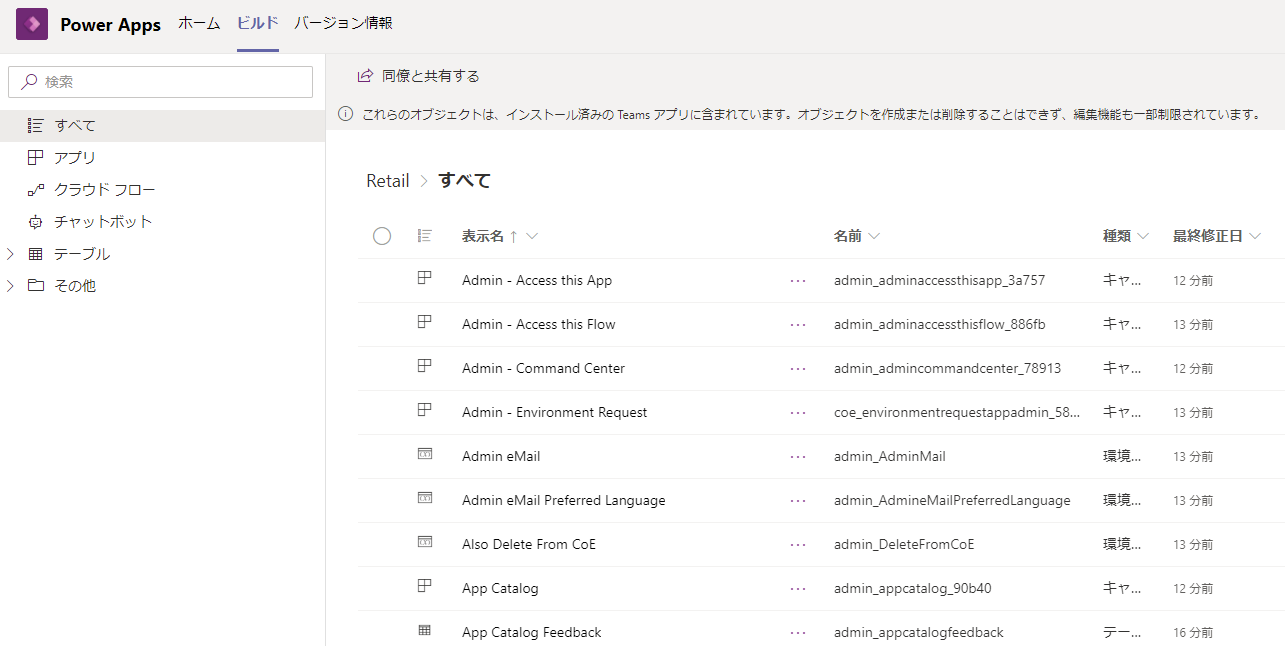Open more options for Also Delete From CoE
Screen dimensions: 1285x646
coord(797,545)
